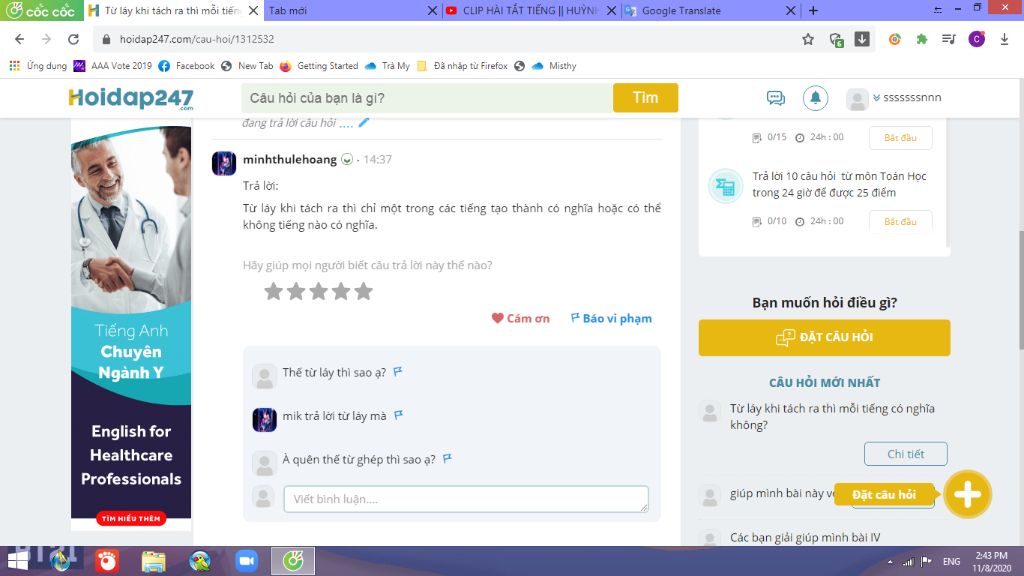
Task: Click minhthulehoang's avatar picture
Action: [224, 163]
